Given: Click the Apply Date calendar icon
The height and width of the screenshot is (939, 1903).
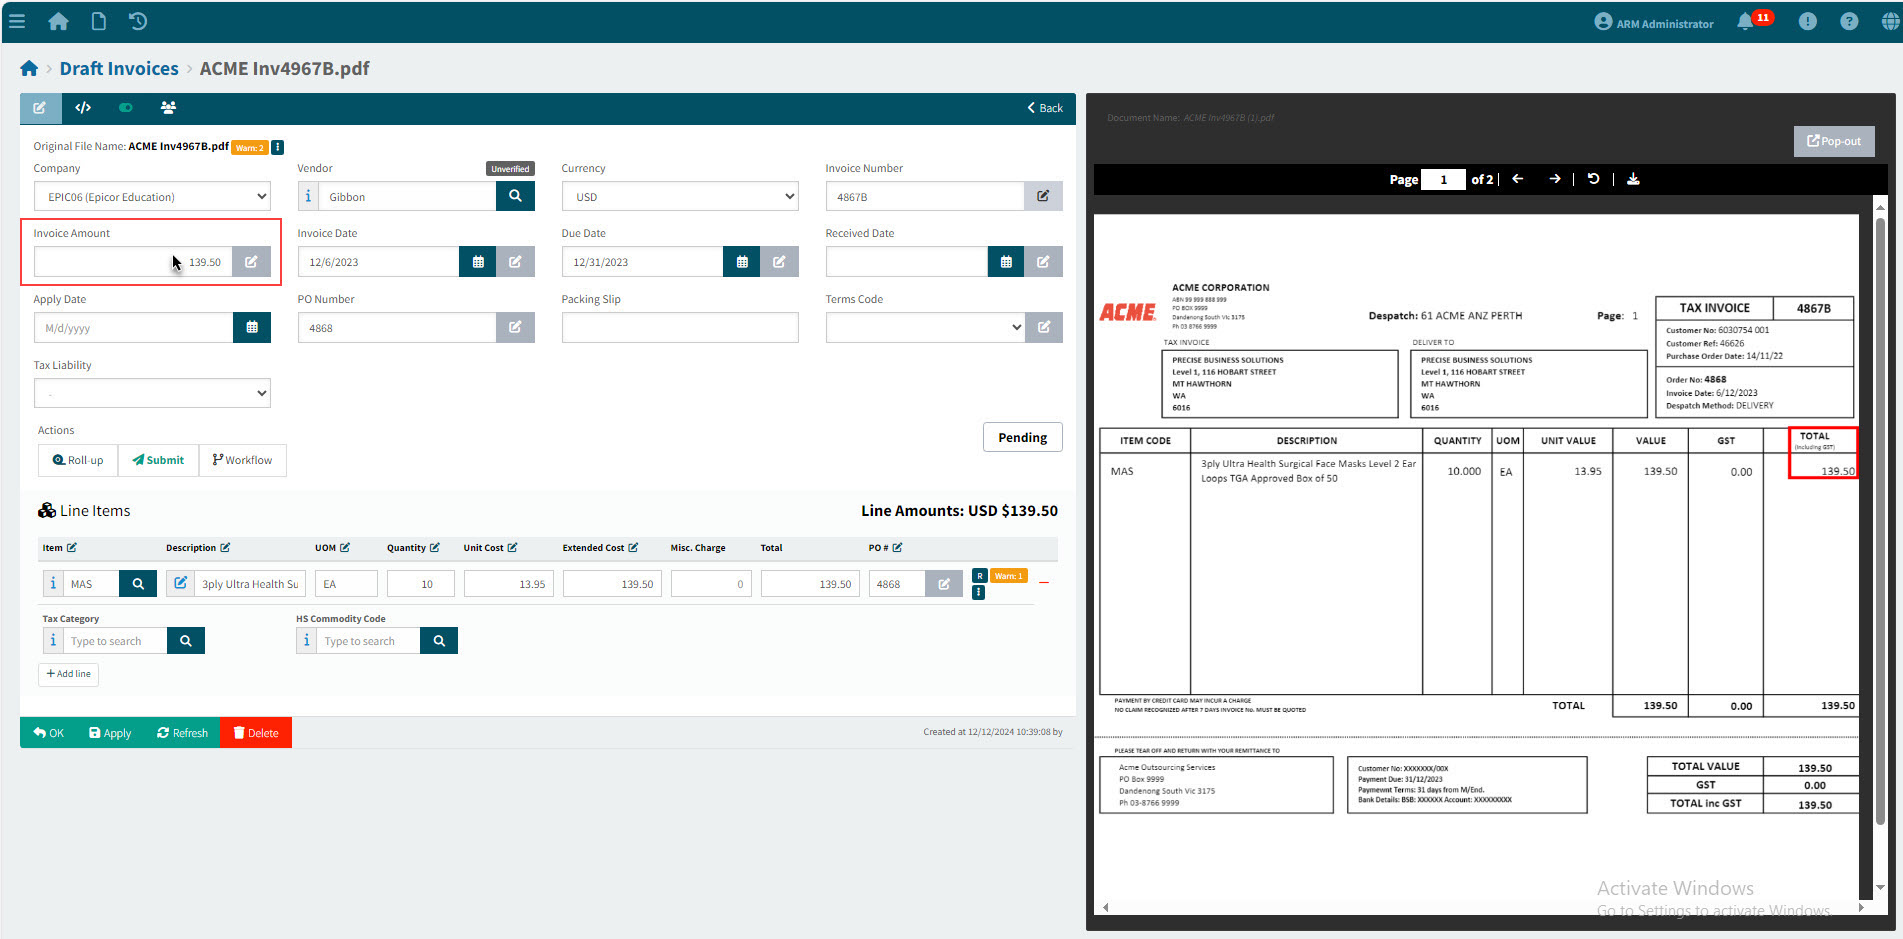Looking at the screenshot, I should click(x=252, y=328).
